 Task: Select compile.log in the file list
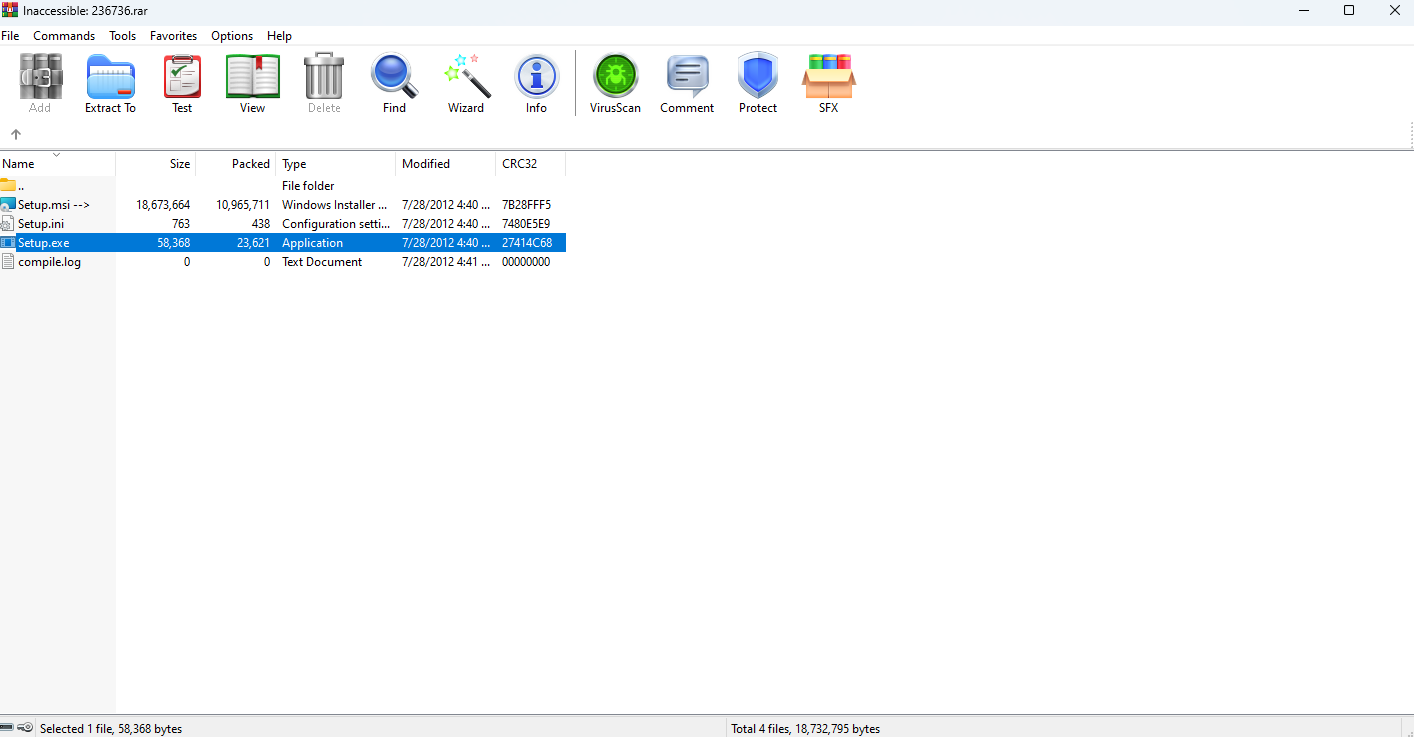pos(49,262)
